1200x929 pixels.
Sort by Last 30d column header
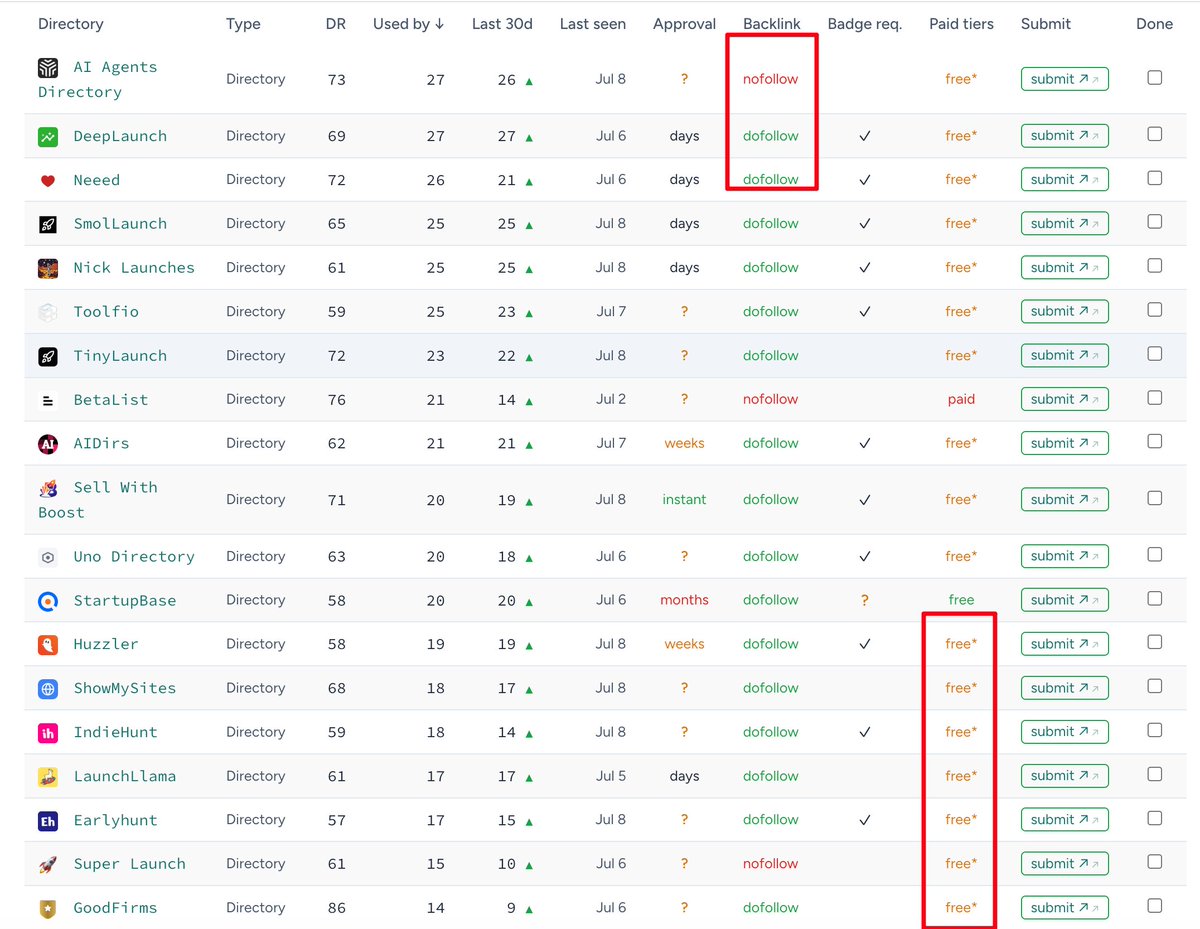[502, 24]
